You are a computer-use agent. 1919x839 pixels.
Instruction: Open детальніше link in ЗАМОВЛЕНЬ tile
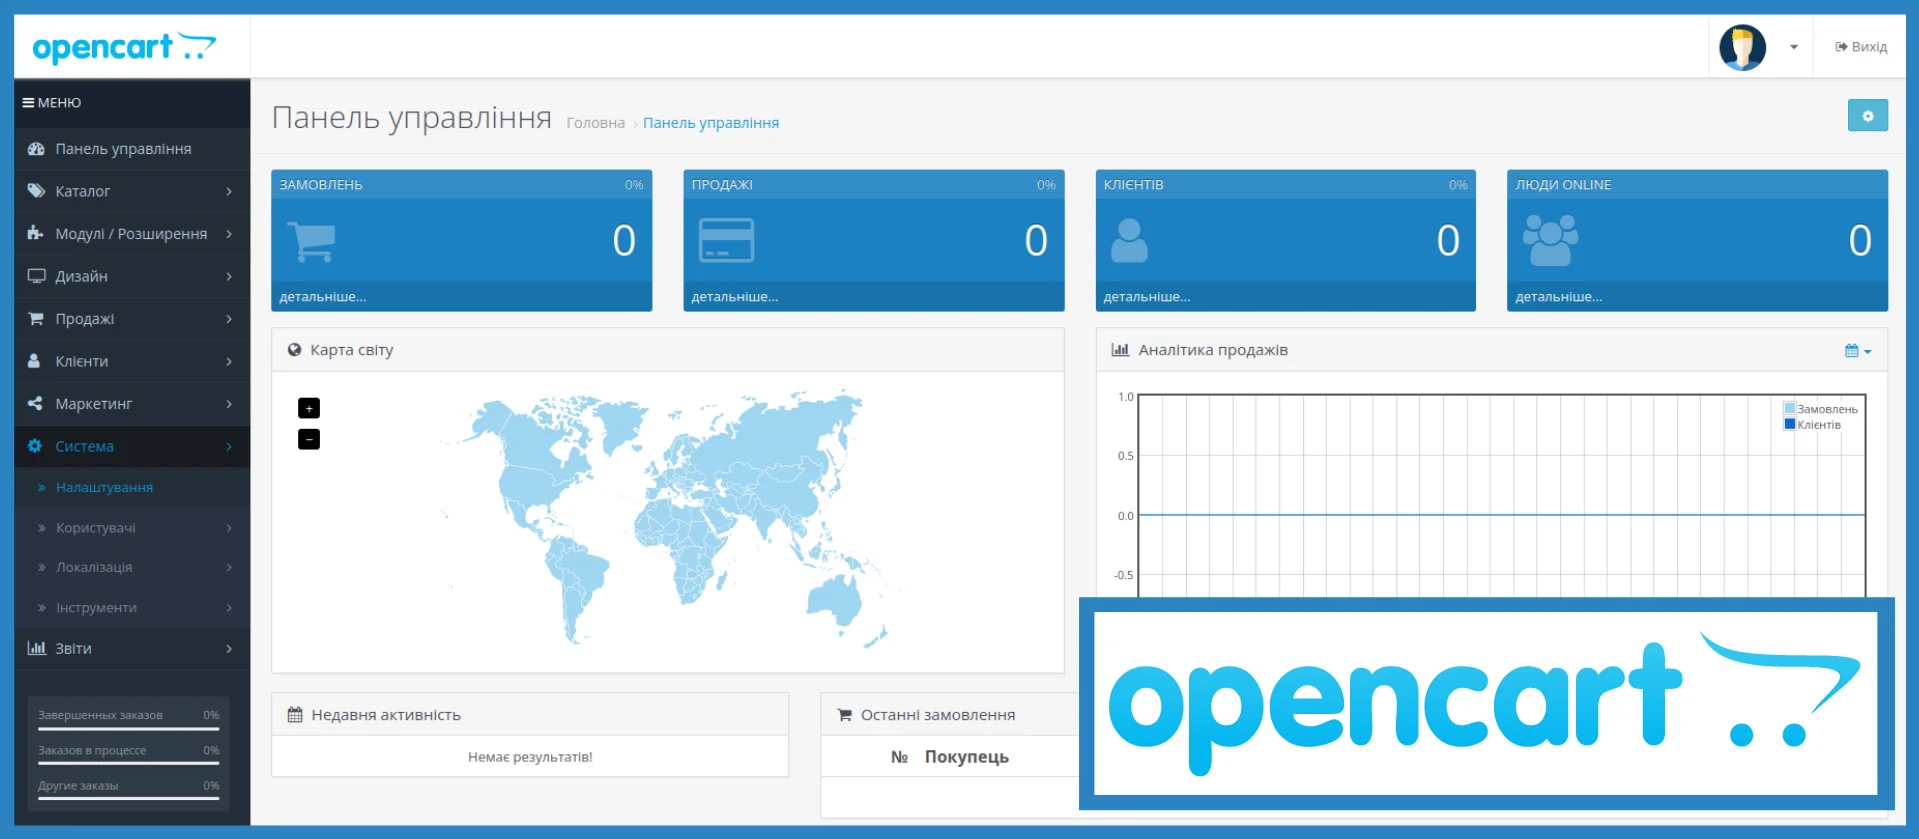[x=323, y=297]
